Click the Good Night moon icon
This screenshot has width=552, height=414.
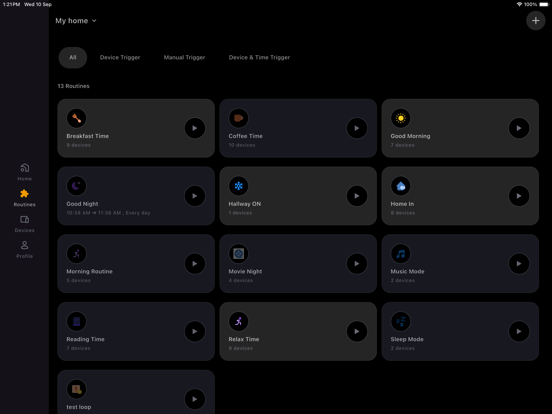pos(76,186)
